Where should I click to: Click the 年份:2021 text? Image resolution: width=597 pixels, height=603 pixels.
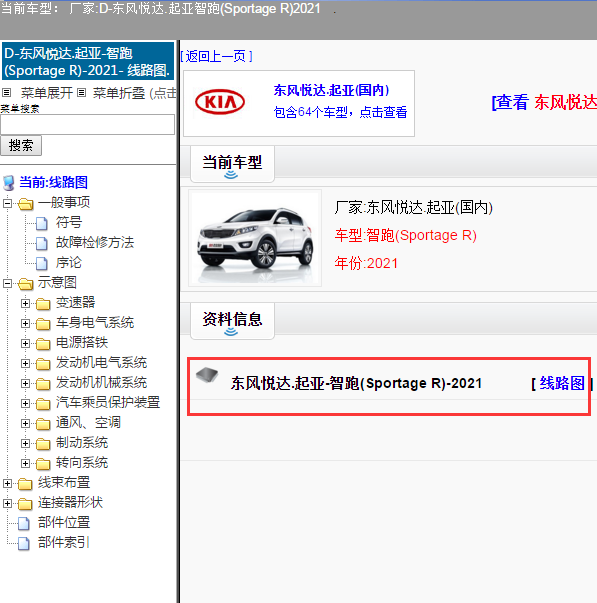click(x=366, y=263)
